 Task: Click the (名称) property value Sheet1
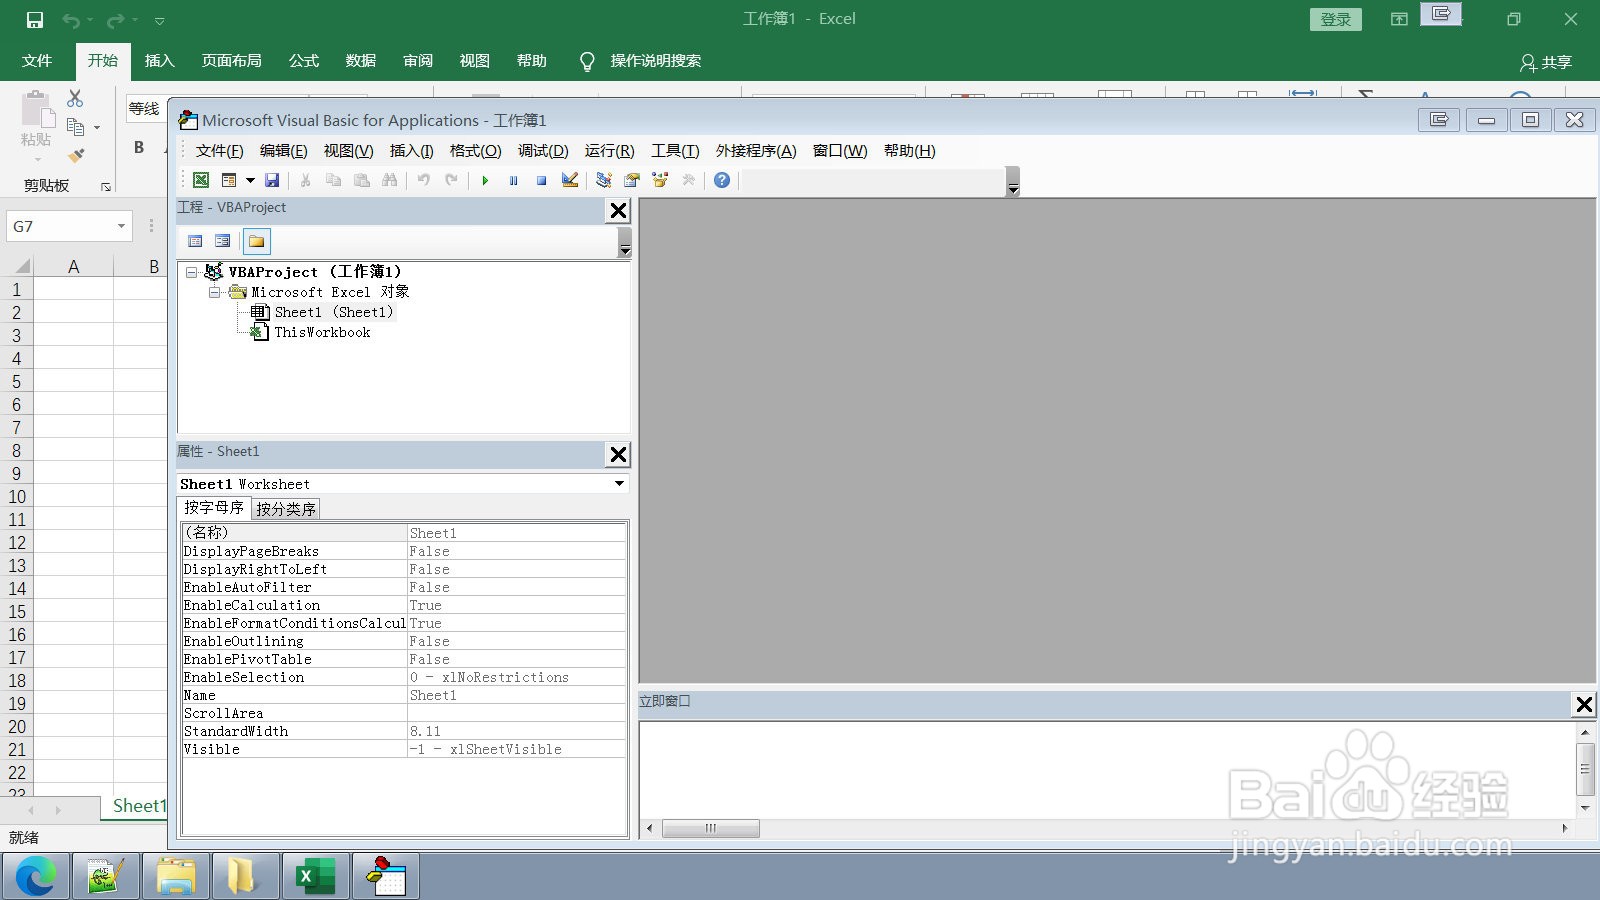click(516, 533)
